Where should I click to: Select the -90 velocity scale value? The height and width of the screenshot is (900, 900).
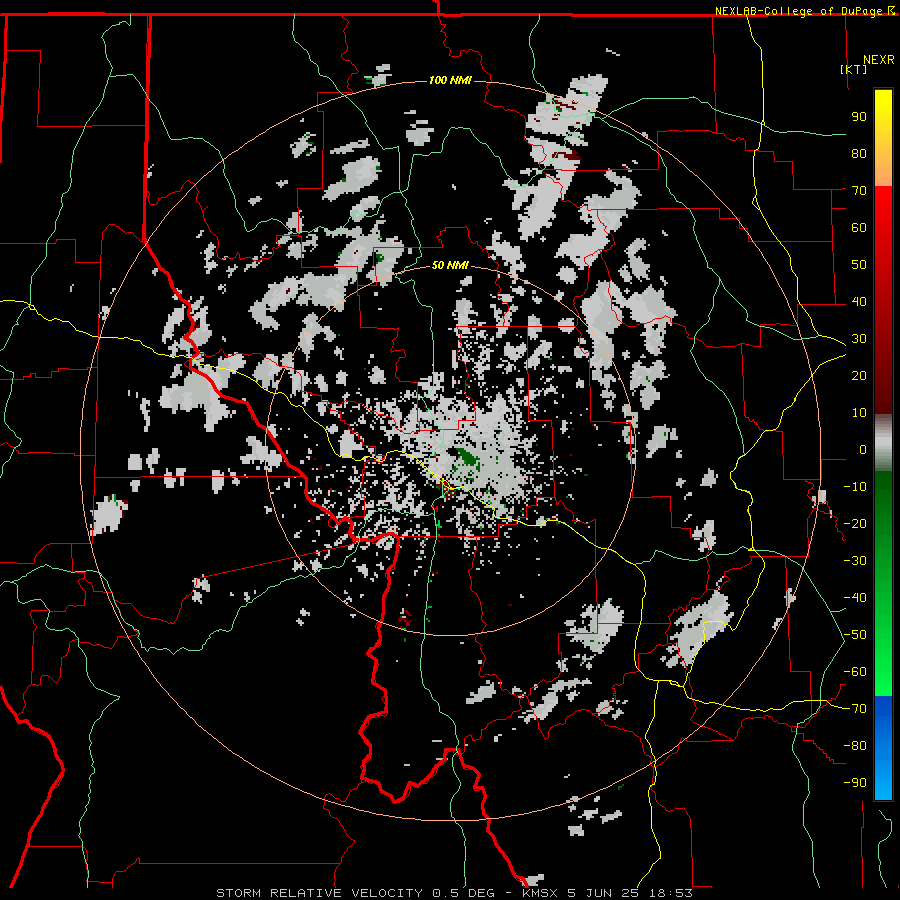pyautogui.click(x=855, y=783)
